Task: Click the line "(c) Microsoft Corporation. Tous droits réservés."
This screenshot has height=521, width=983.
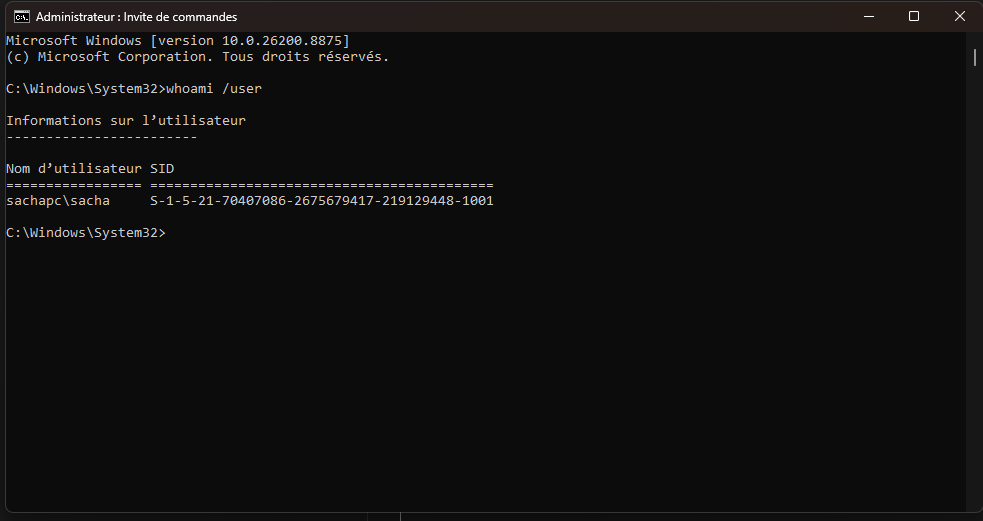Action: [197, 57]
